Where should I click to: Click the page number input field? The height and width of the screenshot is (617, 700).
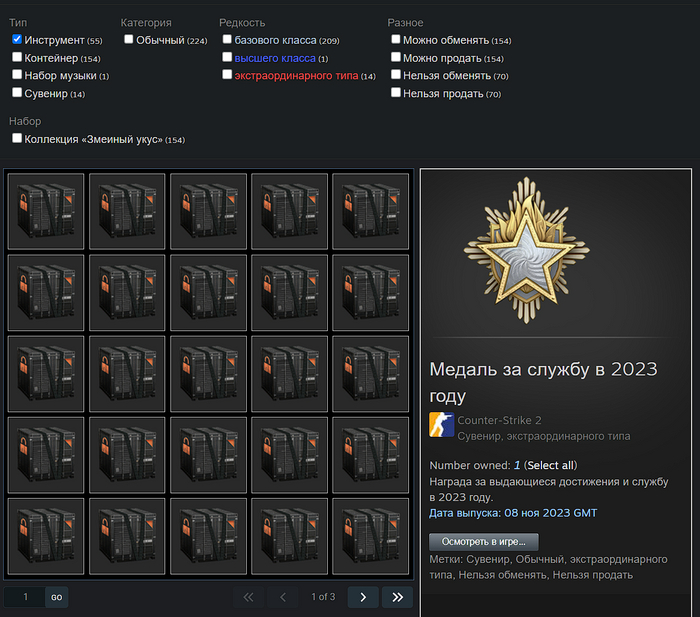[x=25, y=597]
